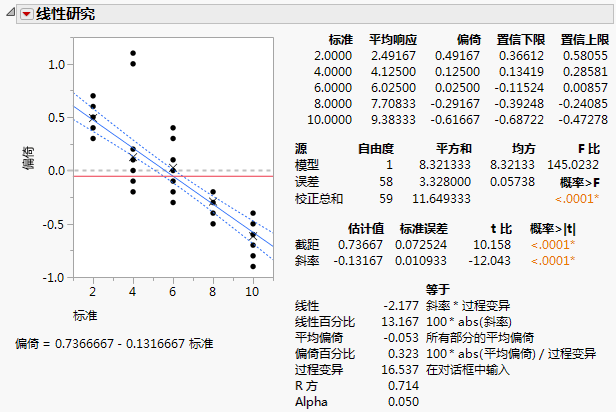The height and width of the screenshot is (412, 616).
Task: Click the regression equation below the plot
Action: tap(114, 344)
